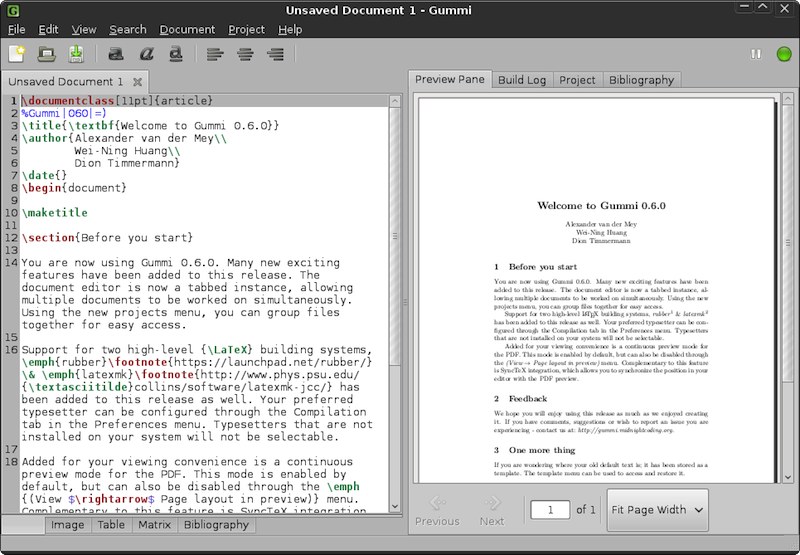Open the Matrix insert tab
This screenshot has width=800, height=555.
(x=154, y=525)
